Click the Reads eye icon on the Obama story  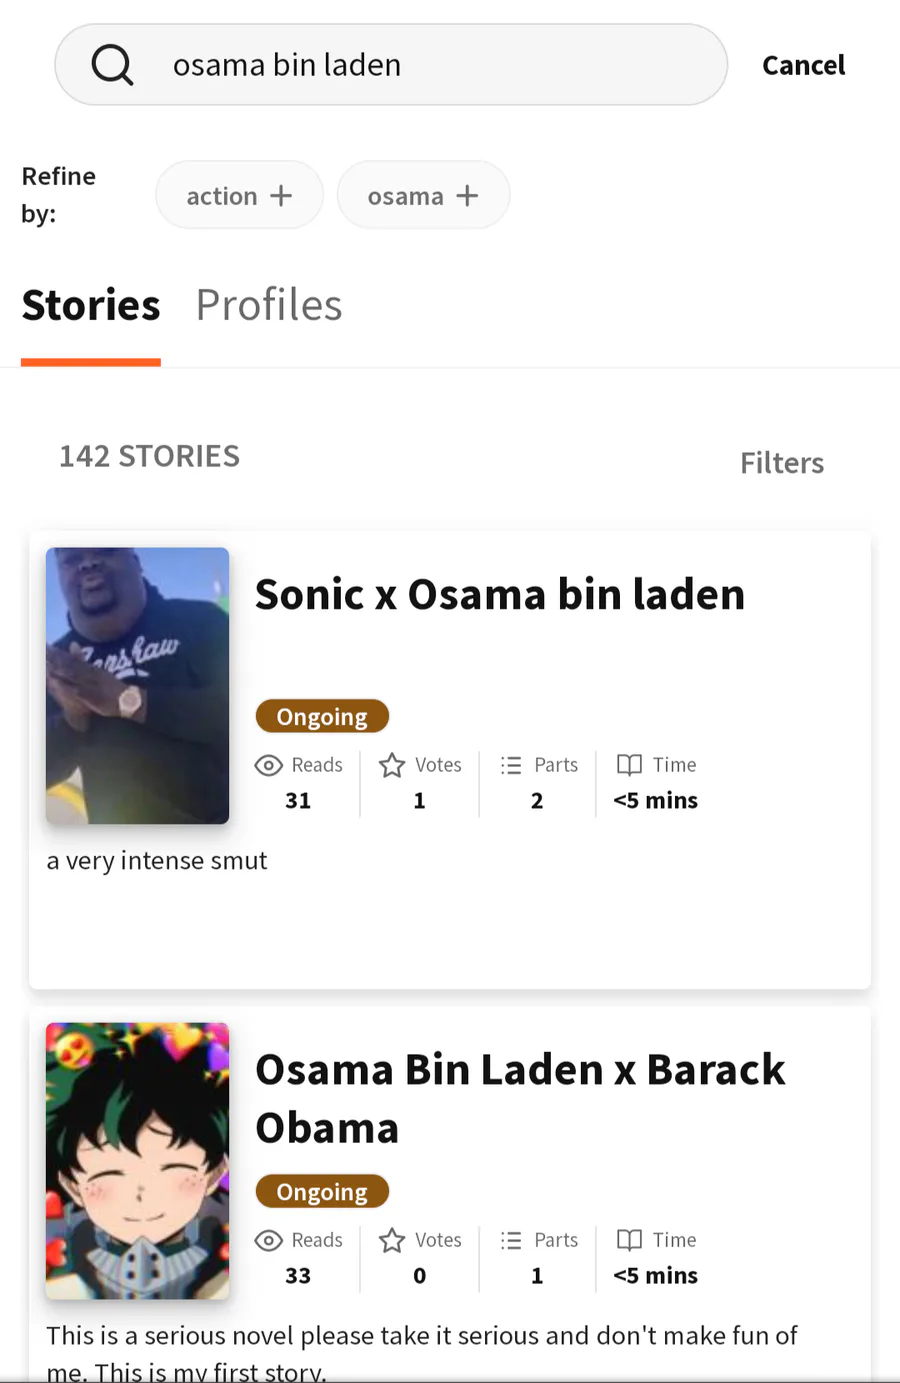click(269, 1240)
